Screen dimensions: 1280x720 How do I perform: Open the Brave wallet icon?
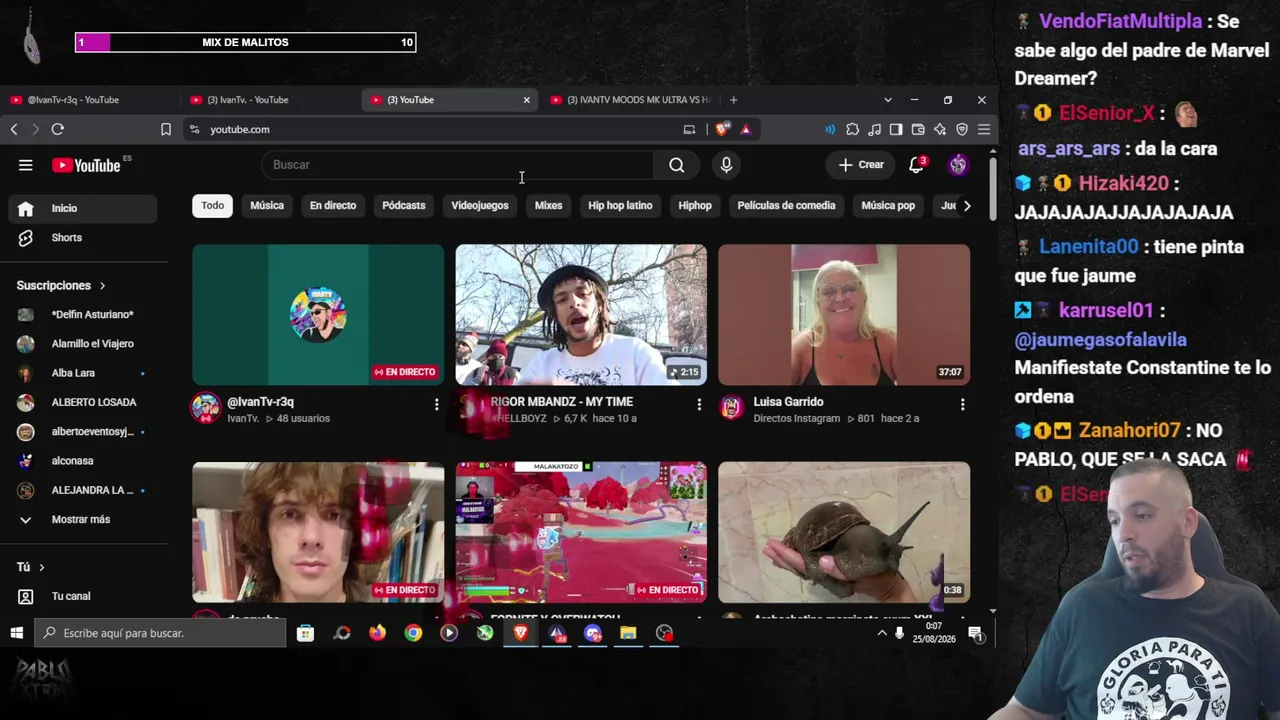click(918, 129)
